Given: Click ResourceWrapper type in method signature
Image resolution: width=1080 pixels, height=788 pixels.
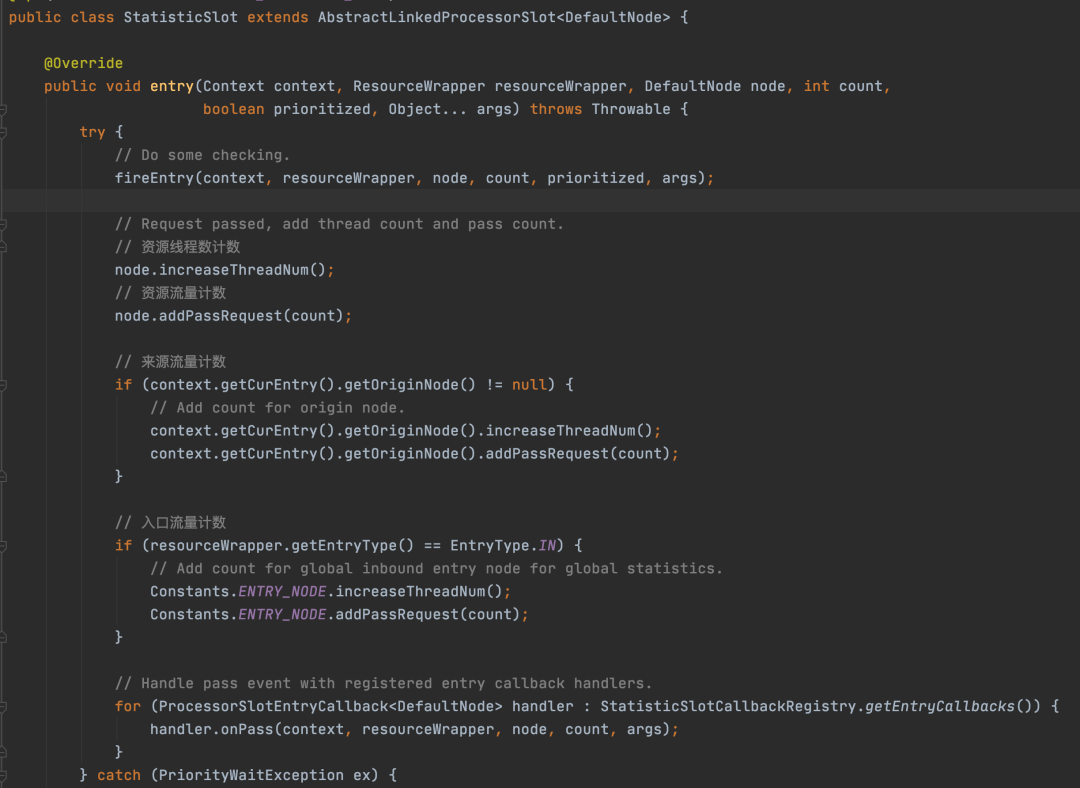Looking at the screenshot, I should click(x=419, y=86).
